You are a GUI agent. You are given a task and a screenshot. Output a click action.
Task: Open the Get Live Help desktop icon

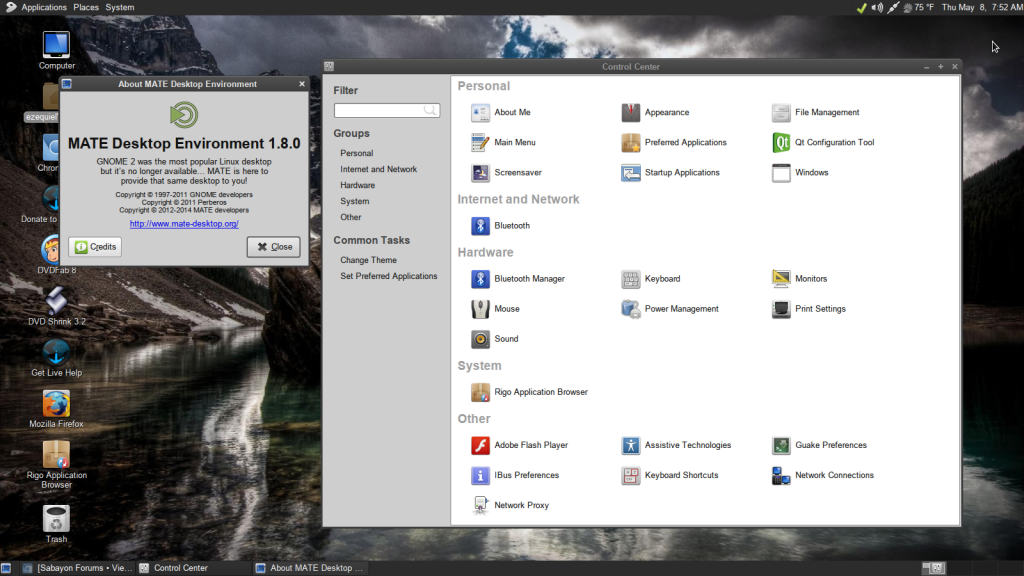(56, 352)
